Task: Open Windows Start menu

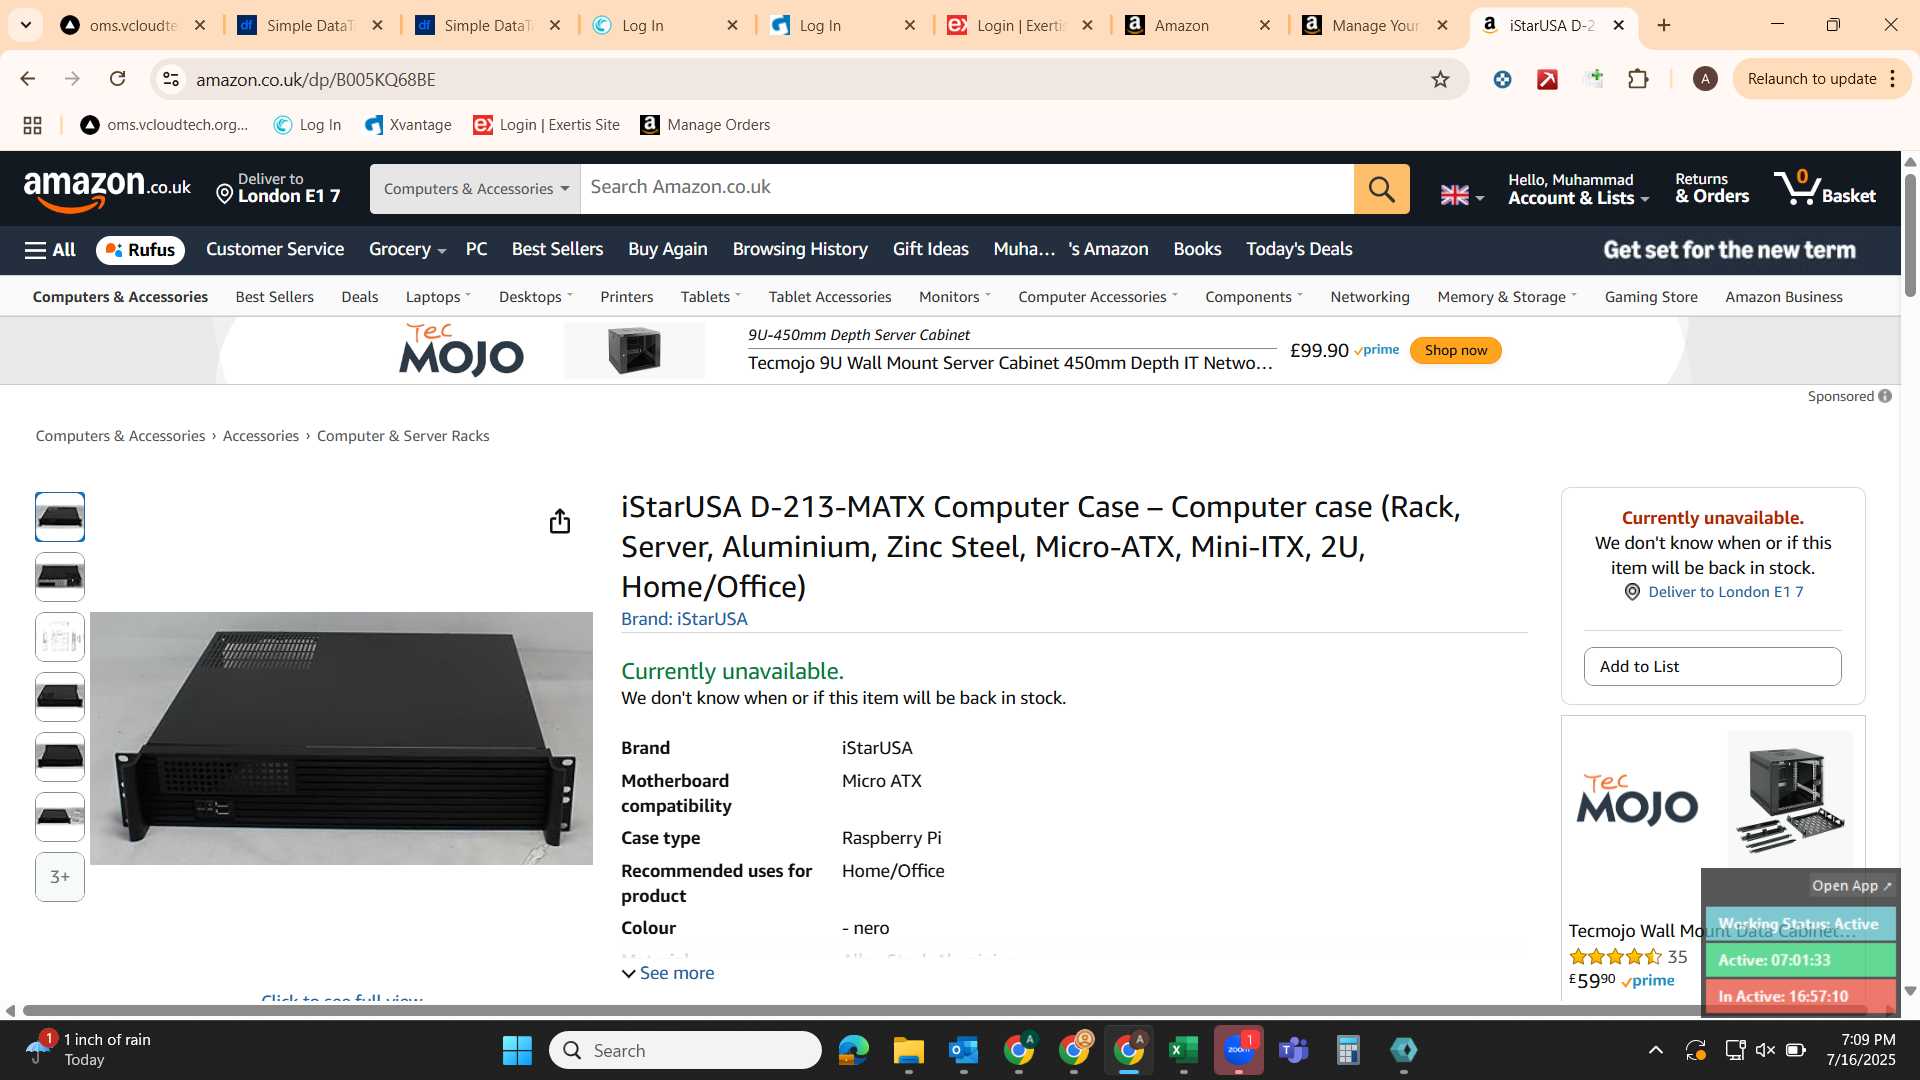Action: [517, 1050]
